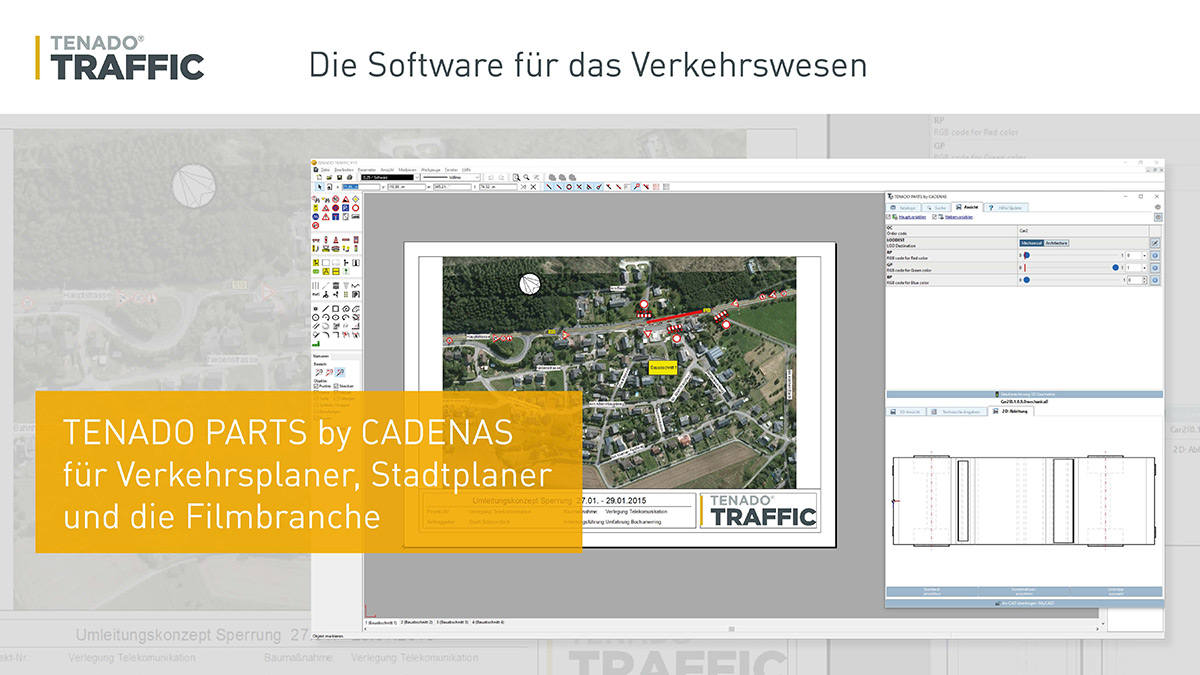The image size is (1200, 675).
Task: Pick the traffic cone symbol
Action: point(336,240)
